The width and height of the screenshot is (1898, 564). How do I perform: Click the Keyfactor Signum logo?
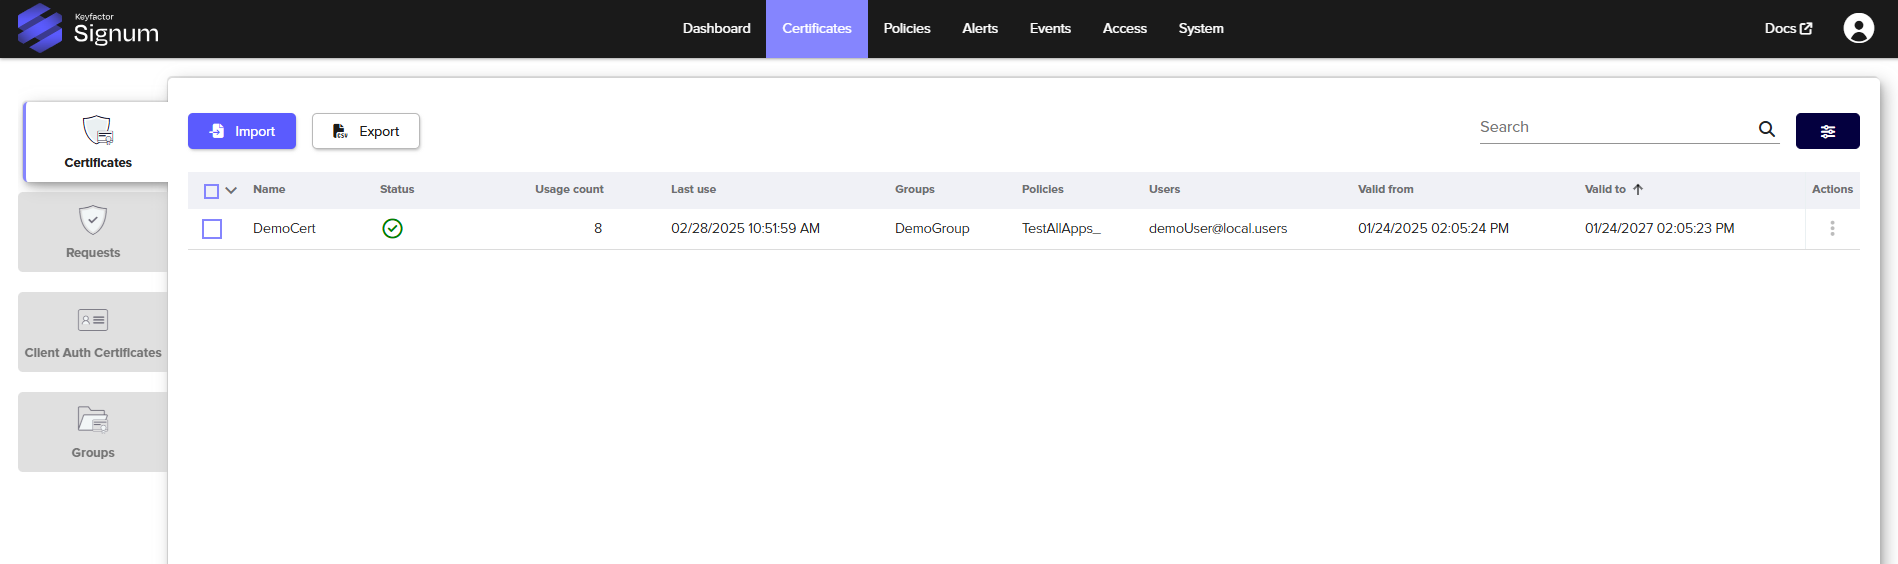tap(88, 28)
